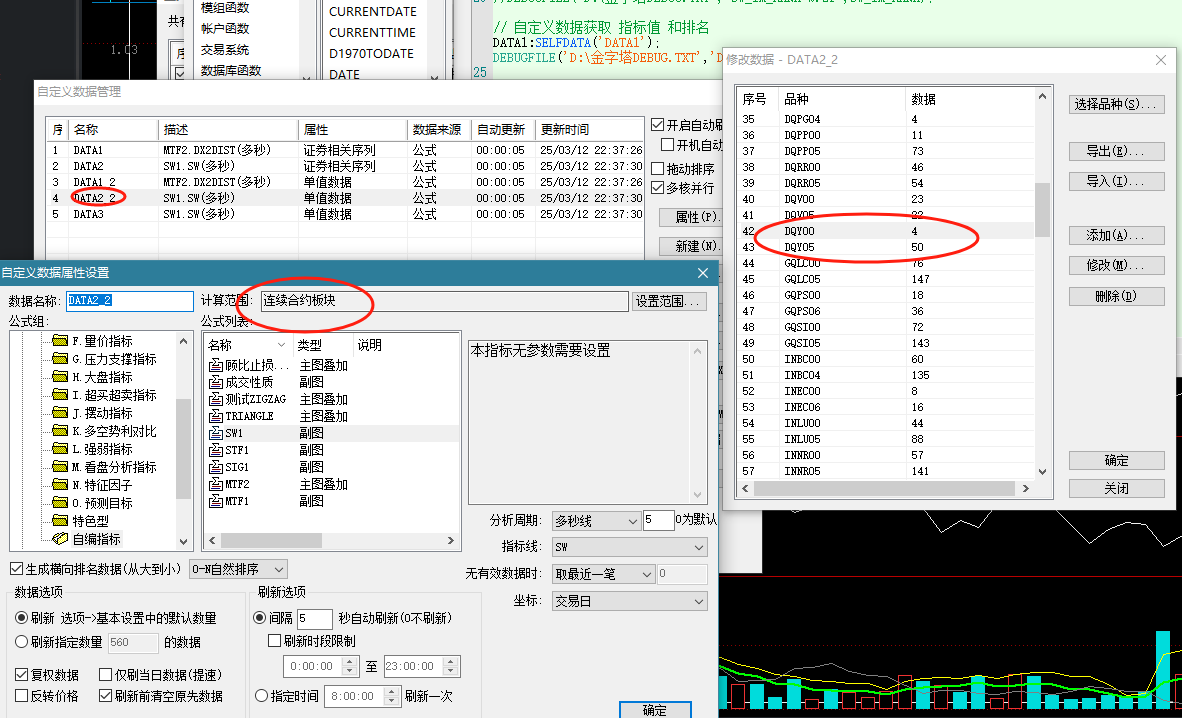Click 导出(E) button
Viewport: 1182px width, 718px height.
1116,151
